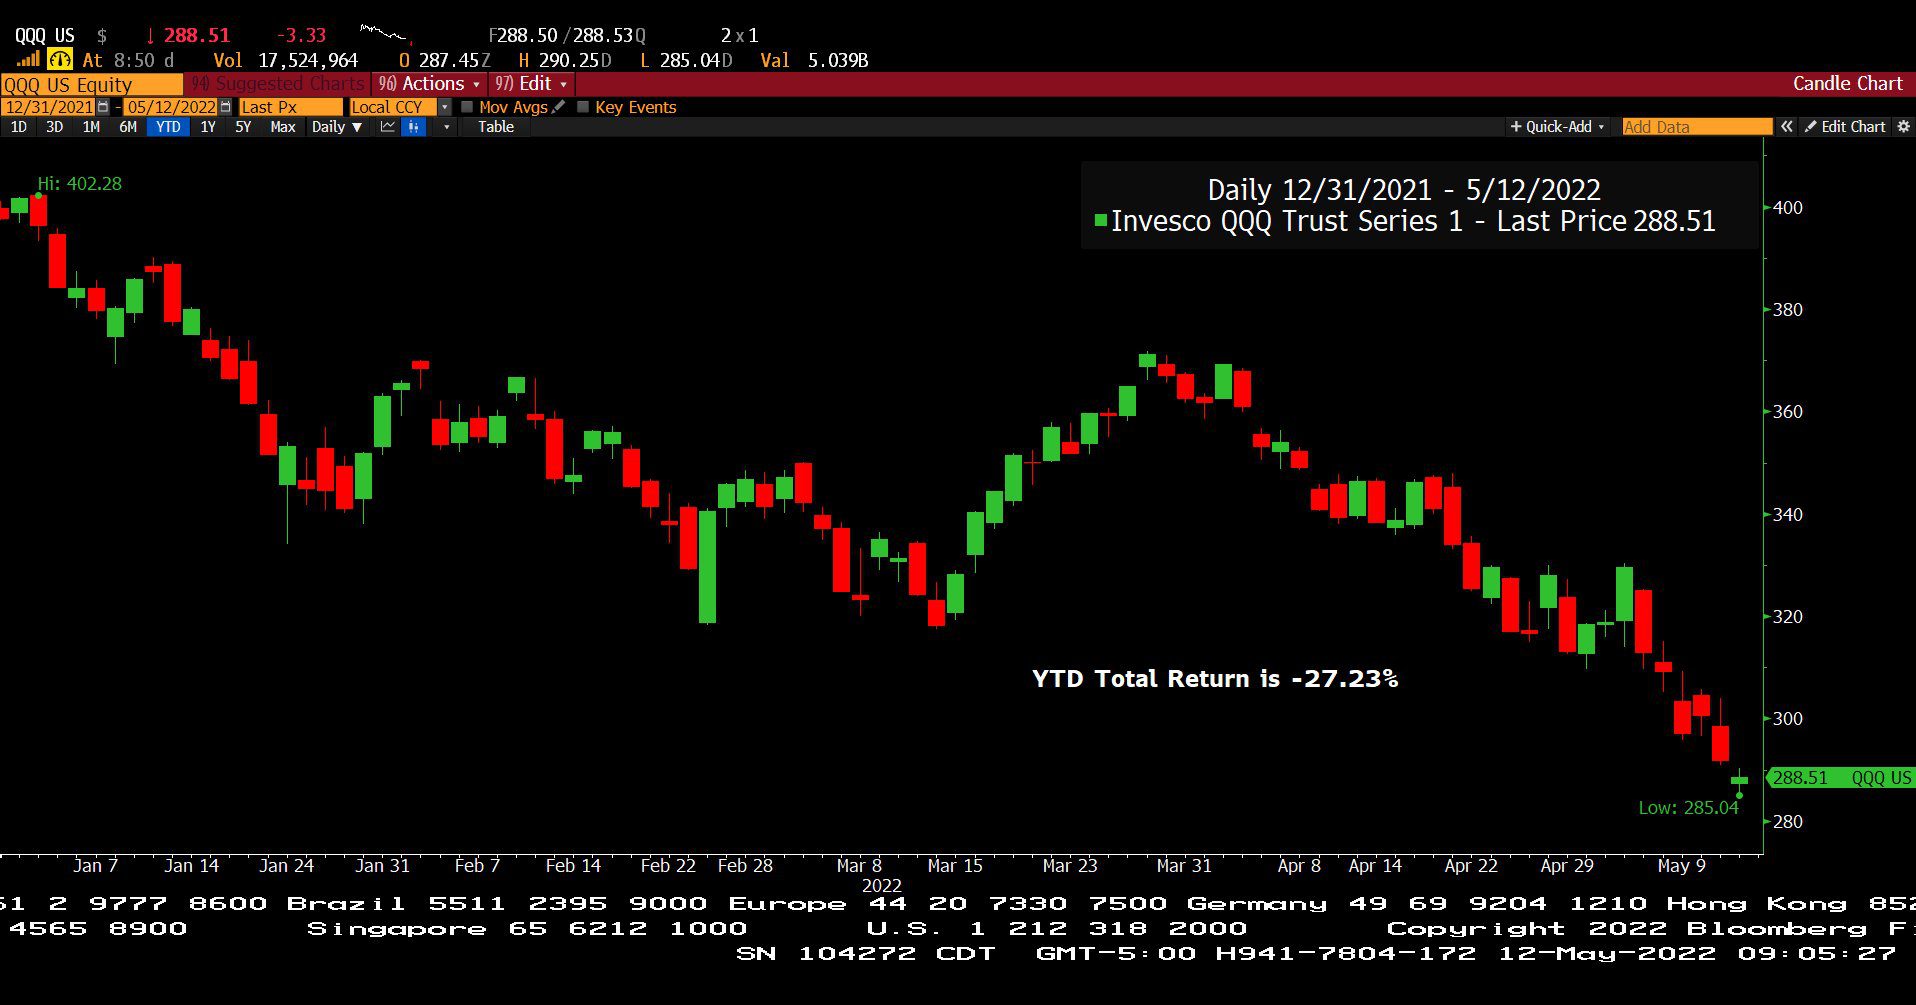Screen dimensions: 1916x1005
Task: Click the Last Px data field
Action: [290, 107]
